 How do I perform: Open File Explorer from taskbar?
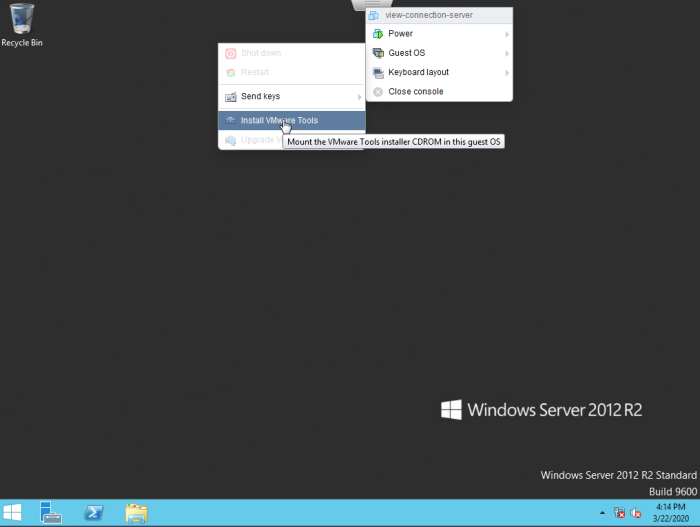tap(136, 513)
